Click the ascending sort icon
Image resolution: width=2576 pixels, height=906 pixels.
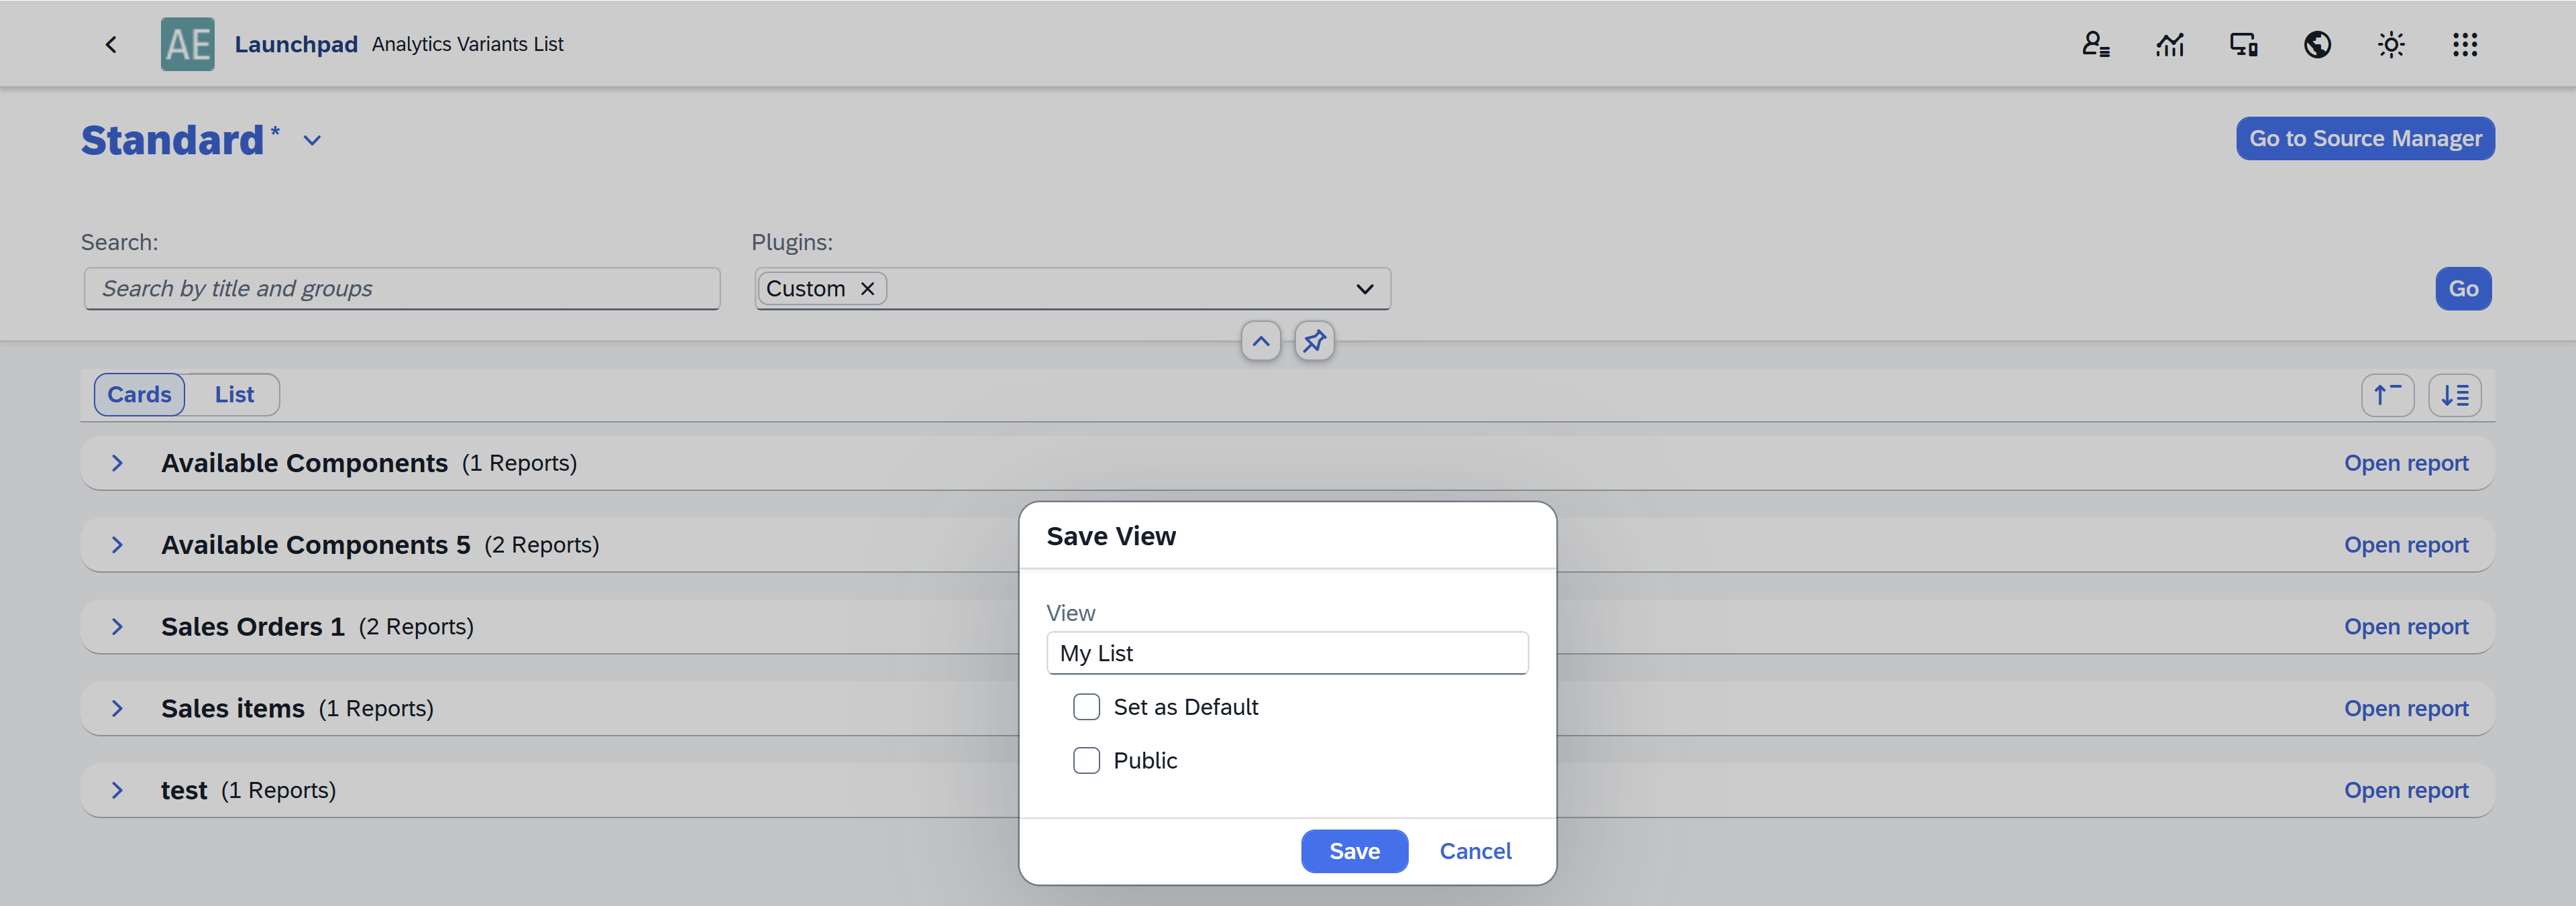[x=2387, y=394]
